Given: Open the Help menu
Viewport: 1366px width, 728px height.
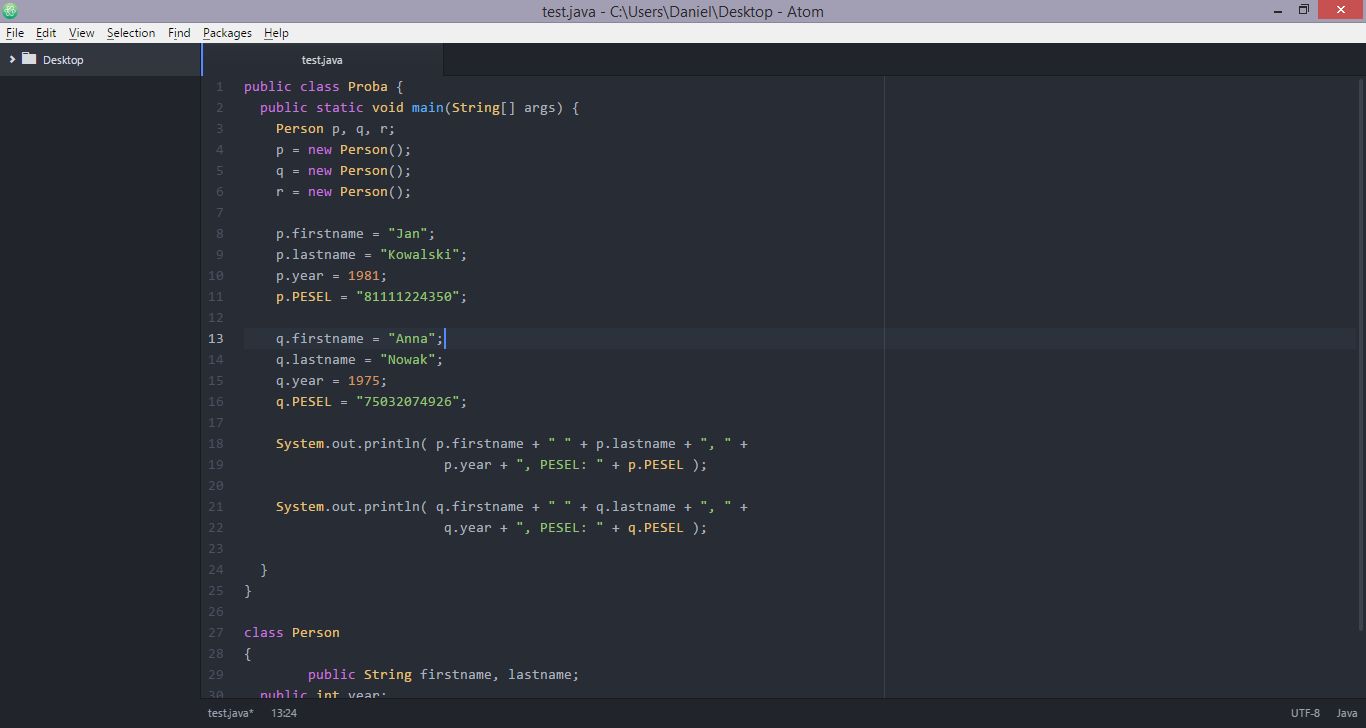Looking at the screenshot, I should (276, 33).
